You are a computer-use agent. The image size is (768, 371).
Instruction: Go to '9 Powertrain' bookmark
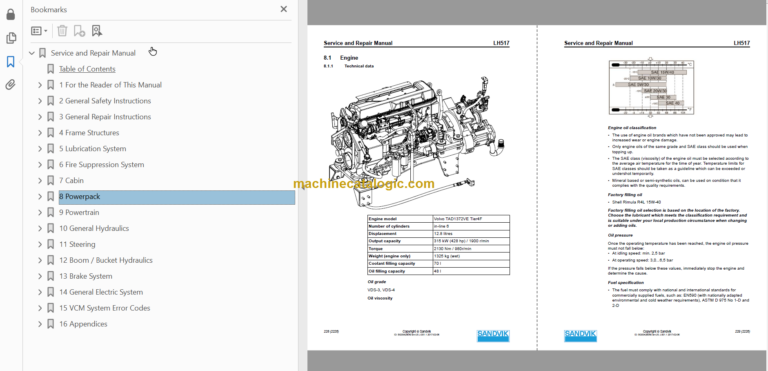[79, 212]
